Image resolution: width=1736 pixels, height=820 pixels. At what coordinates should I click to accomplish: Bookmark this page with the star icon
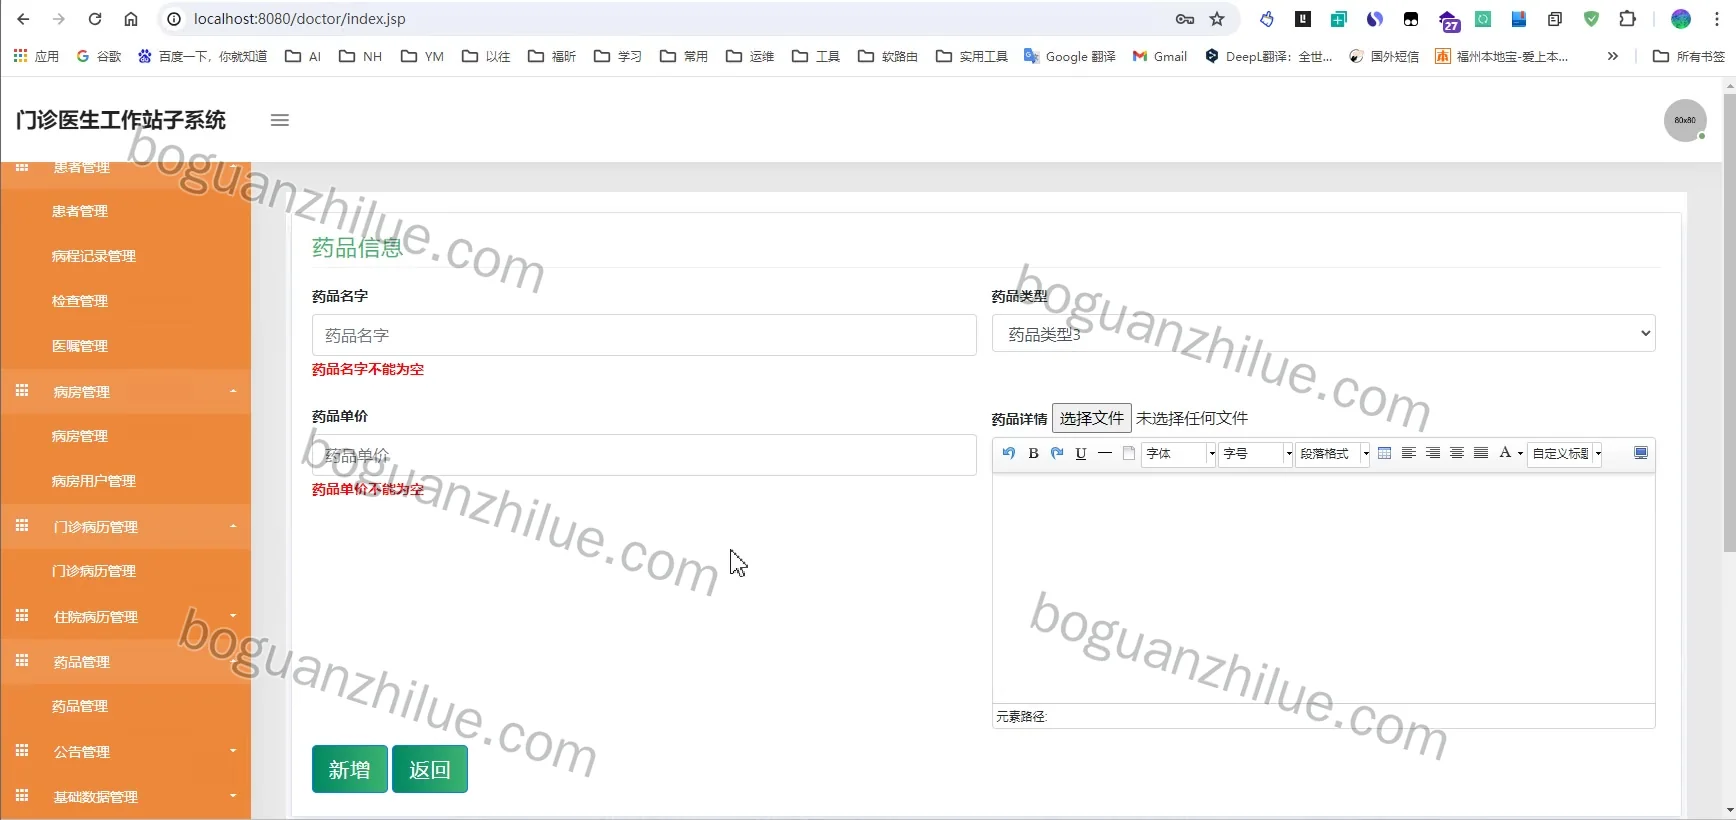(1217, 19)
